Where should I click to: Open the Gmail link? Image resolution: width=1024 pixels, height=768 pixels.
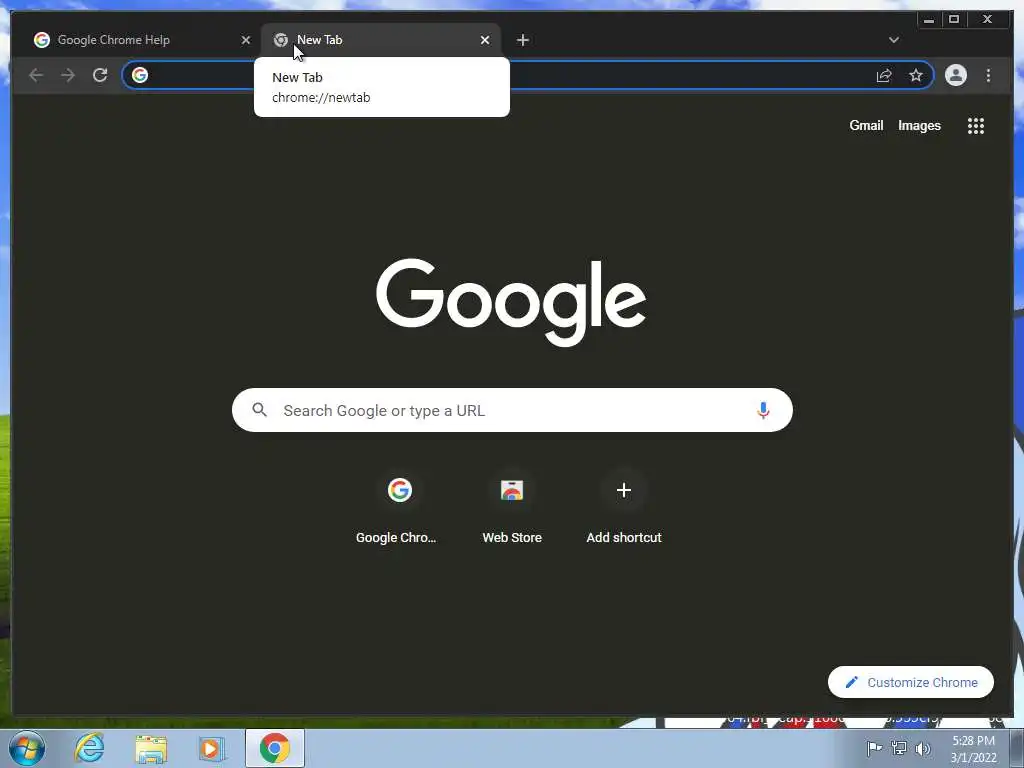[866, 125]
